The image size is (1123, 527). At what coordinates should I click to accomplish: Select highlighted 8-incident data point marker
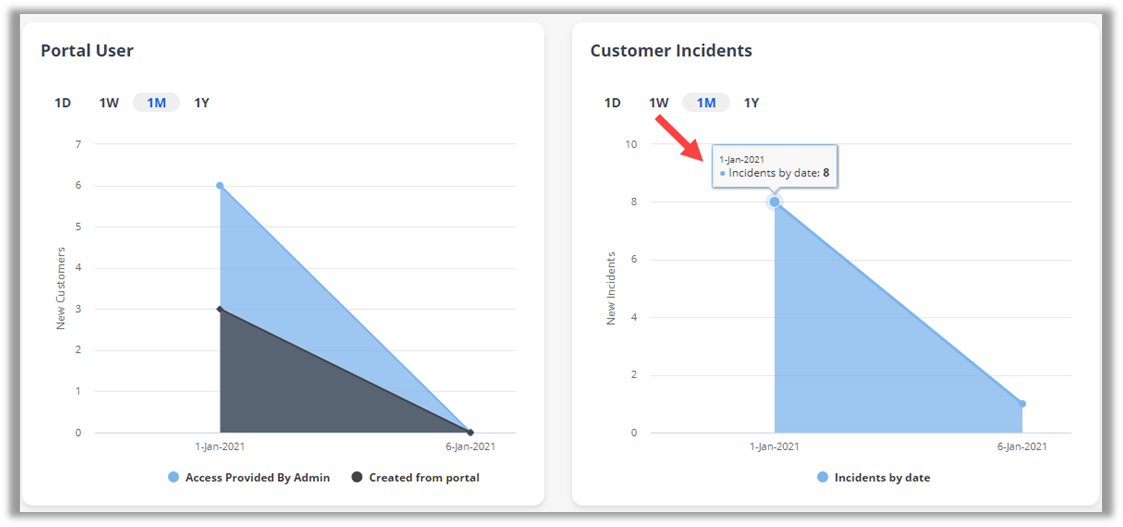[x=774, y=202]
